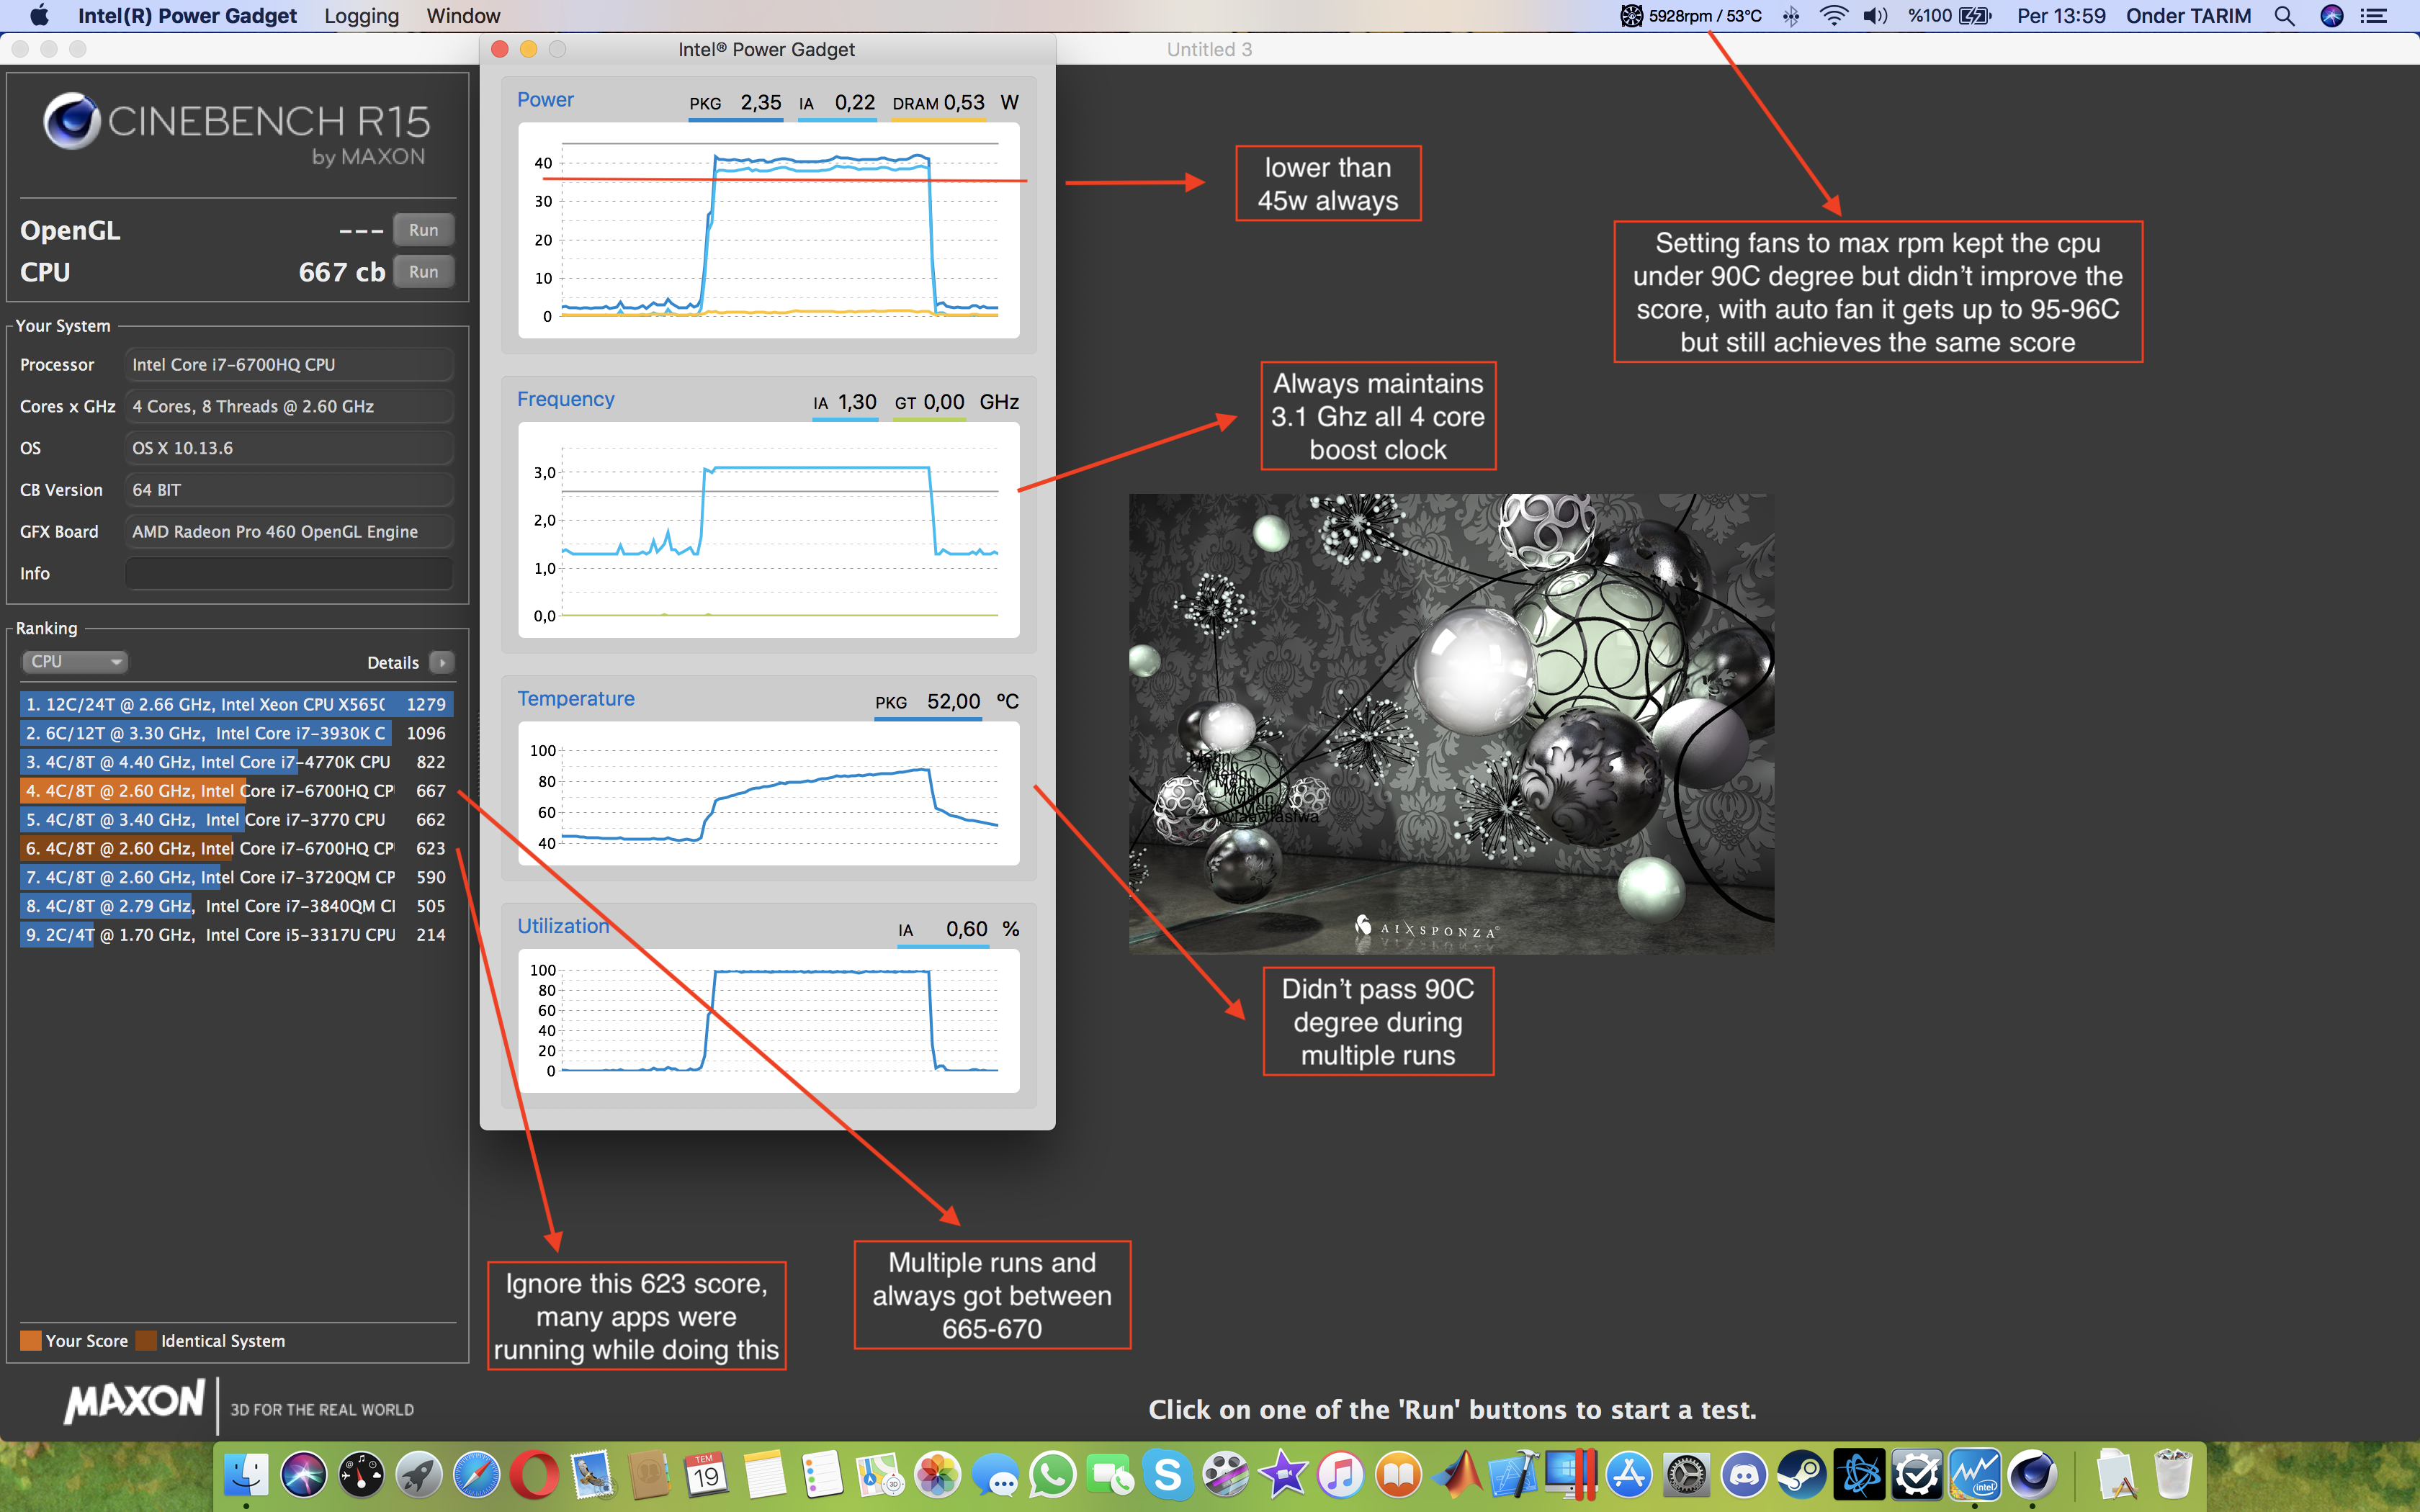The image size is (2420, 1512).
Task: Open Finder from the Dock
Action: [x=246, y=1475]
